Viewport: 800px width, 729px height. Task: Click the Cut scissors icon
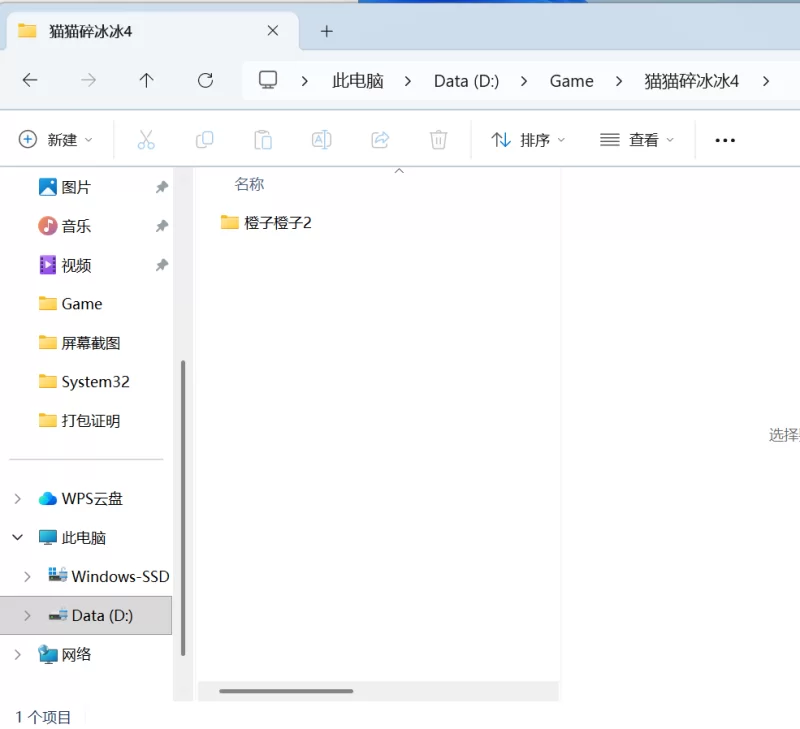[146, 140]
